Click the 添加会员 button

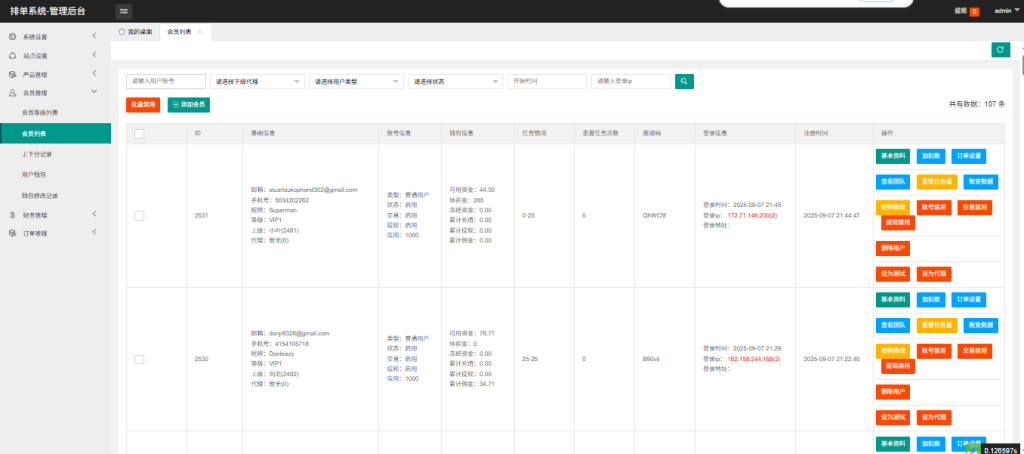click(x=189, y=104)
